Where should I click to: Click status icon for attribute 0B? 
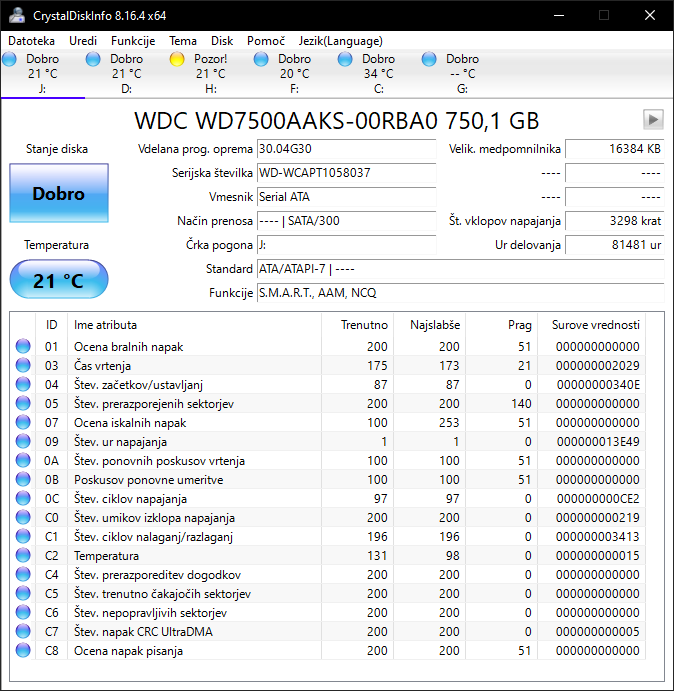(23, 479)
